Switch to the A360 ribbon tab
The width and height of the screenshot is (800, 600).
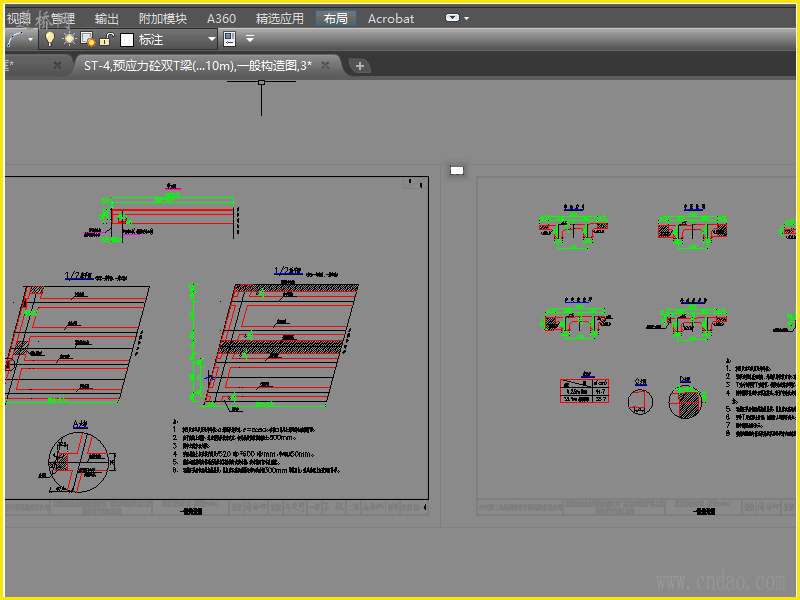coord(221,18)
